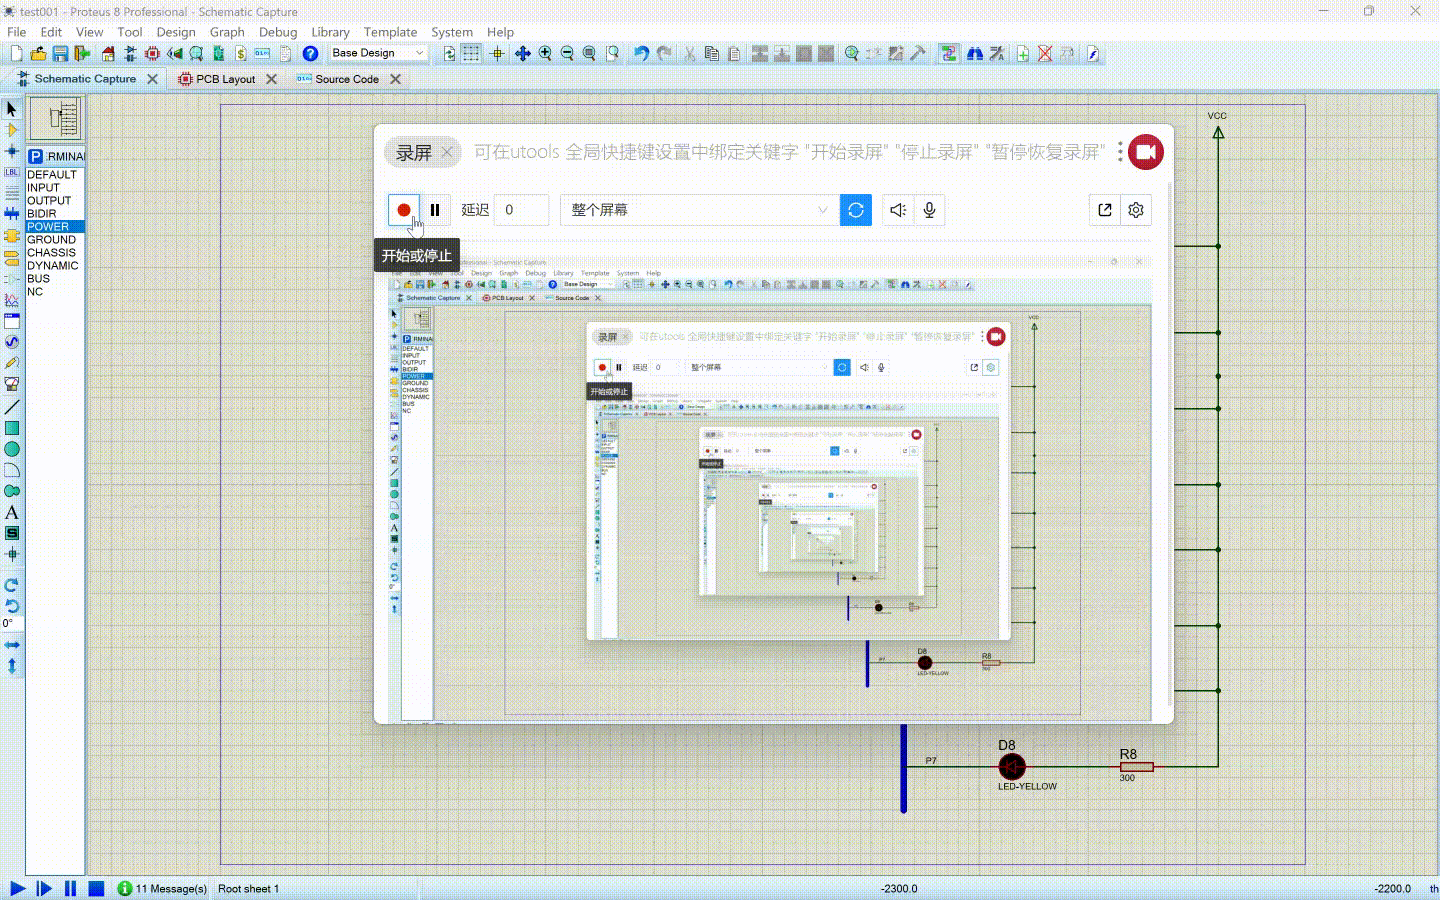Close the Schematic Capture tab
The height and width of the screenshot is (900, 1440).
(152, 79)
